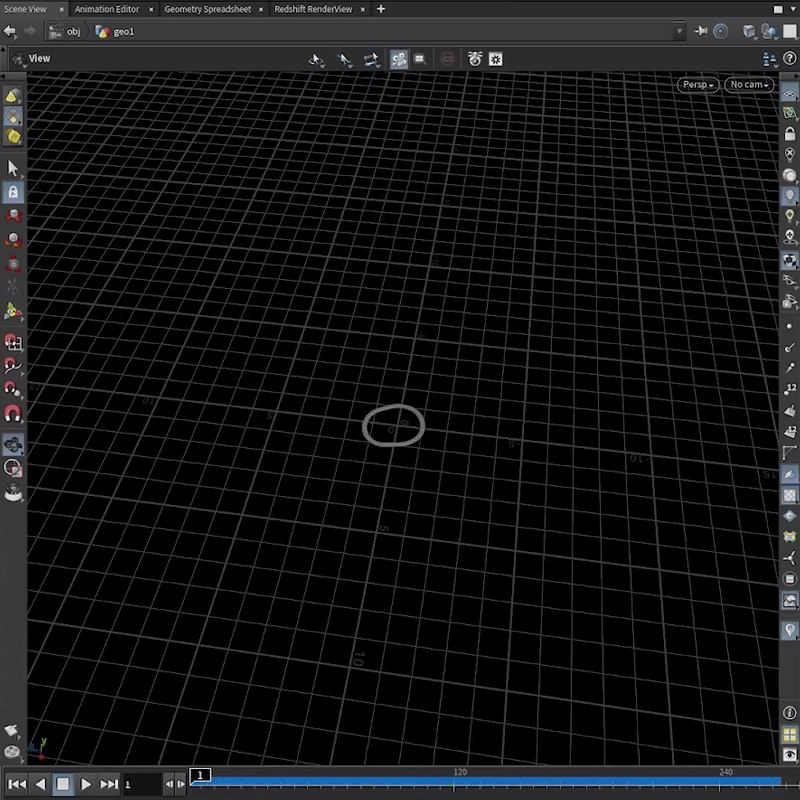The width and height of the screenshot is (800, 800).
Task: Go back in network path
Action: click(10, 31)
